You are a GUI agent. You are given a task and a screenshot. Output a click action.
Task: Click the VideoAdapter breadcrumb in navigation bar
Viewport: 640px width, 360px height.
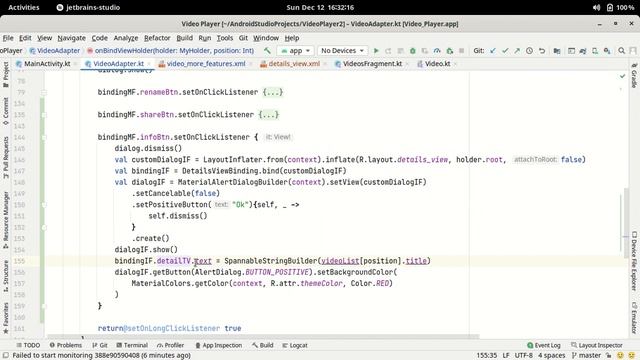(x=54, y=51)
